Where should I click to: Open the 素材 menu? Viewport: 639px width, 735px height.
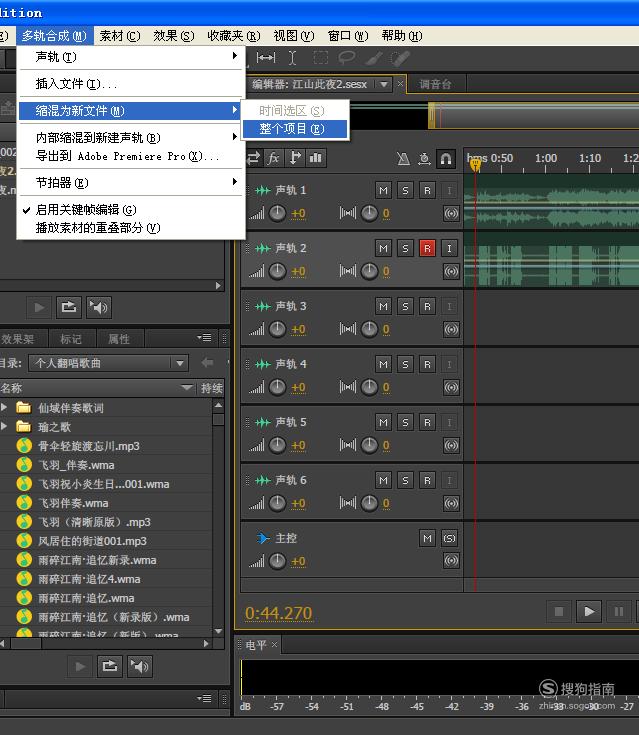[120, 36]
